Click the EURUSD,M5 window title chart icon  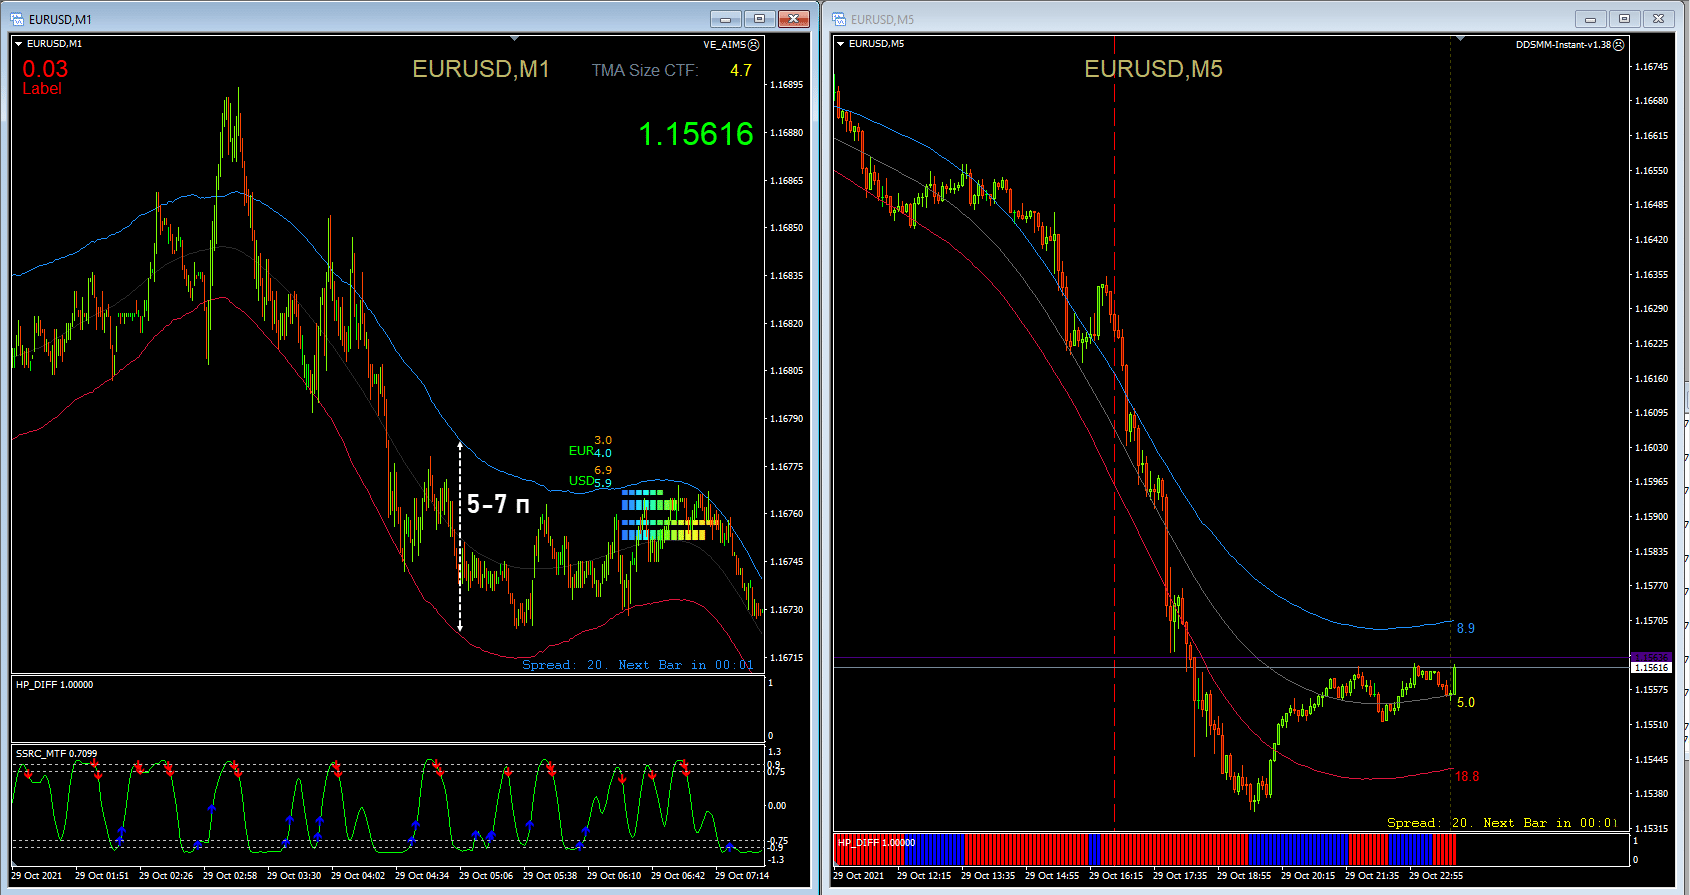839,19
